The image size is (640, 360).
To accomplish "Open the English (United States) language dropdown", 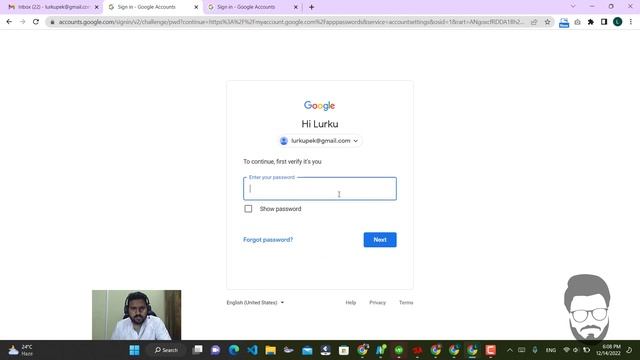I will tap(255, 302).
